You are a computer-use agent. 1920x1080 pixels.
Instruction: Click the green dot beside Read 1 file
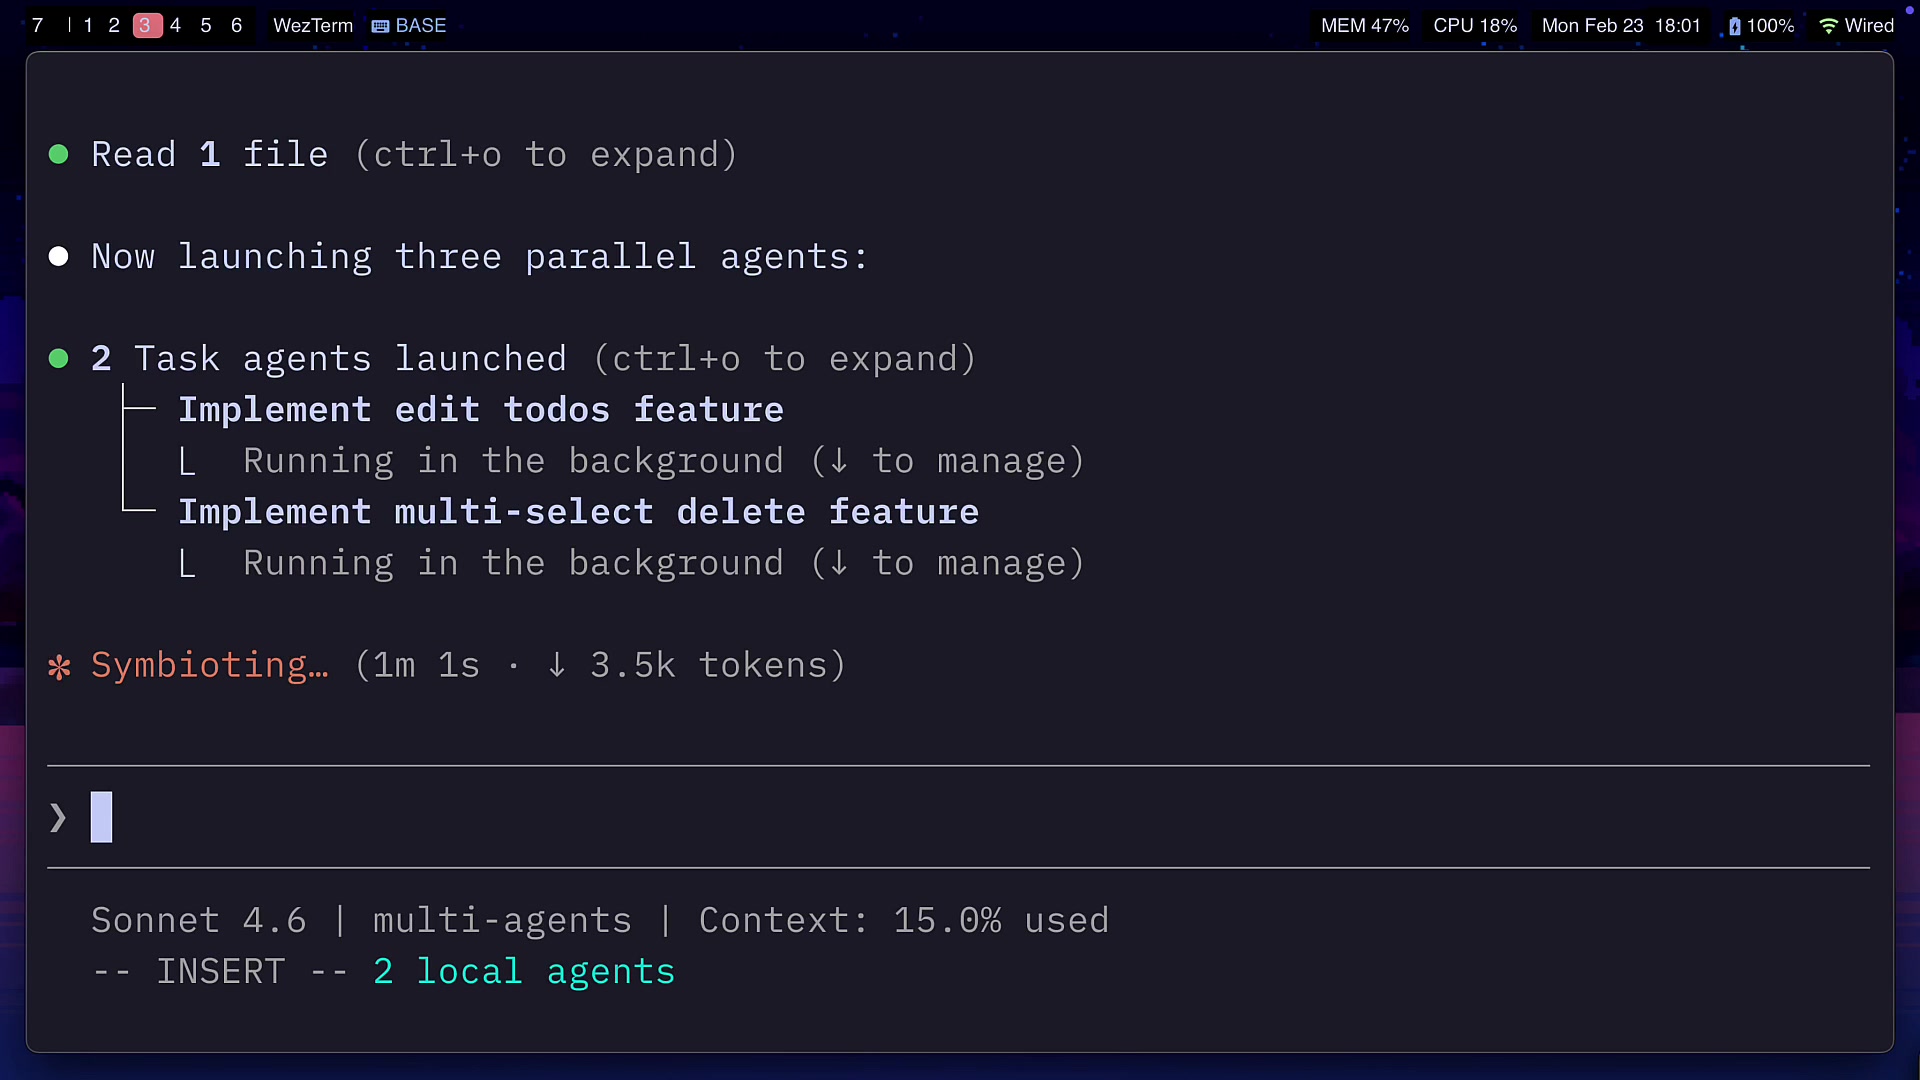58,154
